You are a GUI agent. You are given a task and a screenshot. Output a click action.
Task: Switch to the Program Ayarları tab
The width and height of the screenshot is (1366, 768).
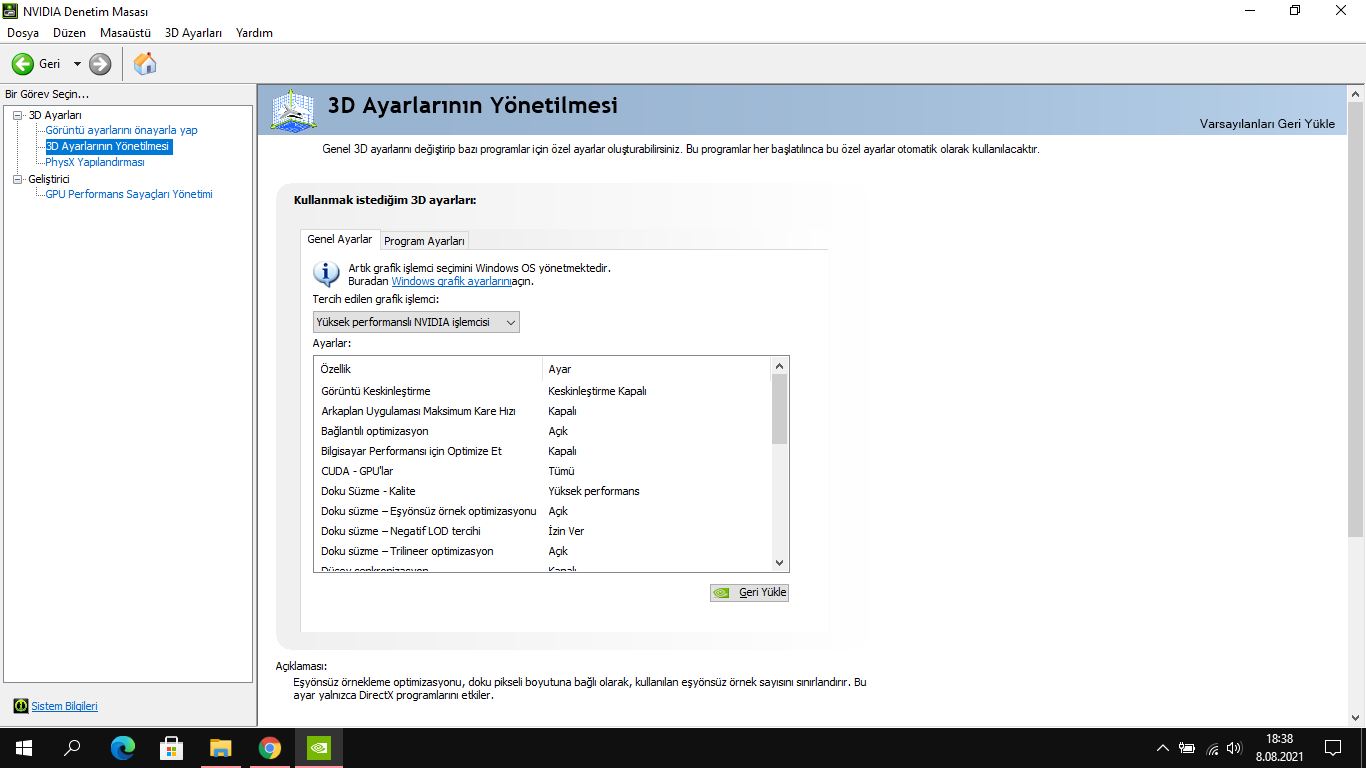coord(425,241)
